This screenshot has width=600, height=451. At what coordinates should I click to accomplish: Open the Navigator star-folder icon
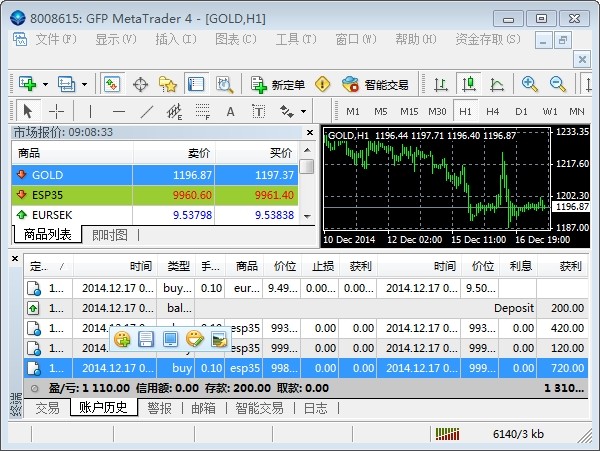pyautogui.click(x=167, y=85)
